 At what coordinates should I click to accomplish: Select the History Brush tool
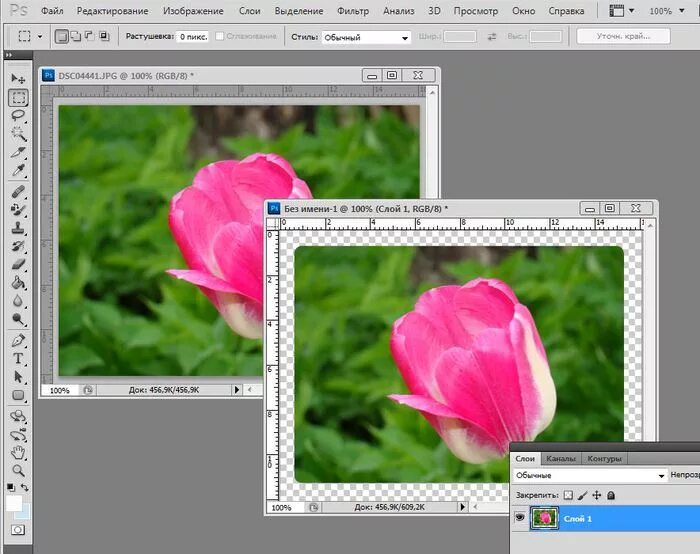[18, 246]
